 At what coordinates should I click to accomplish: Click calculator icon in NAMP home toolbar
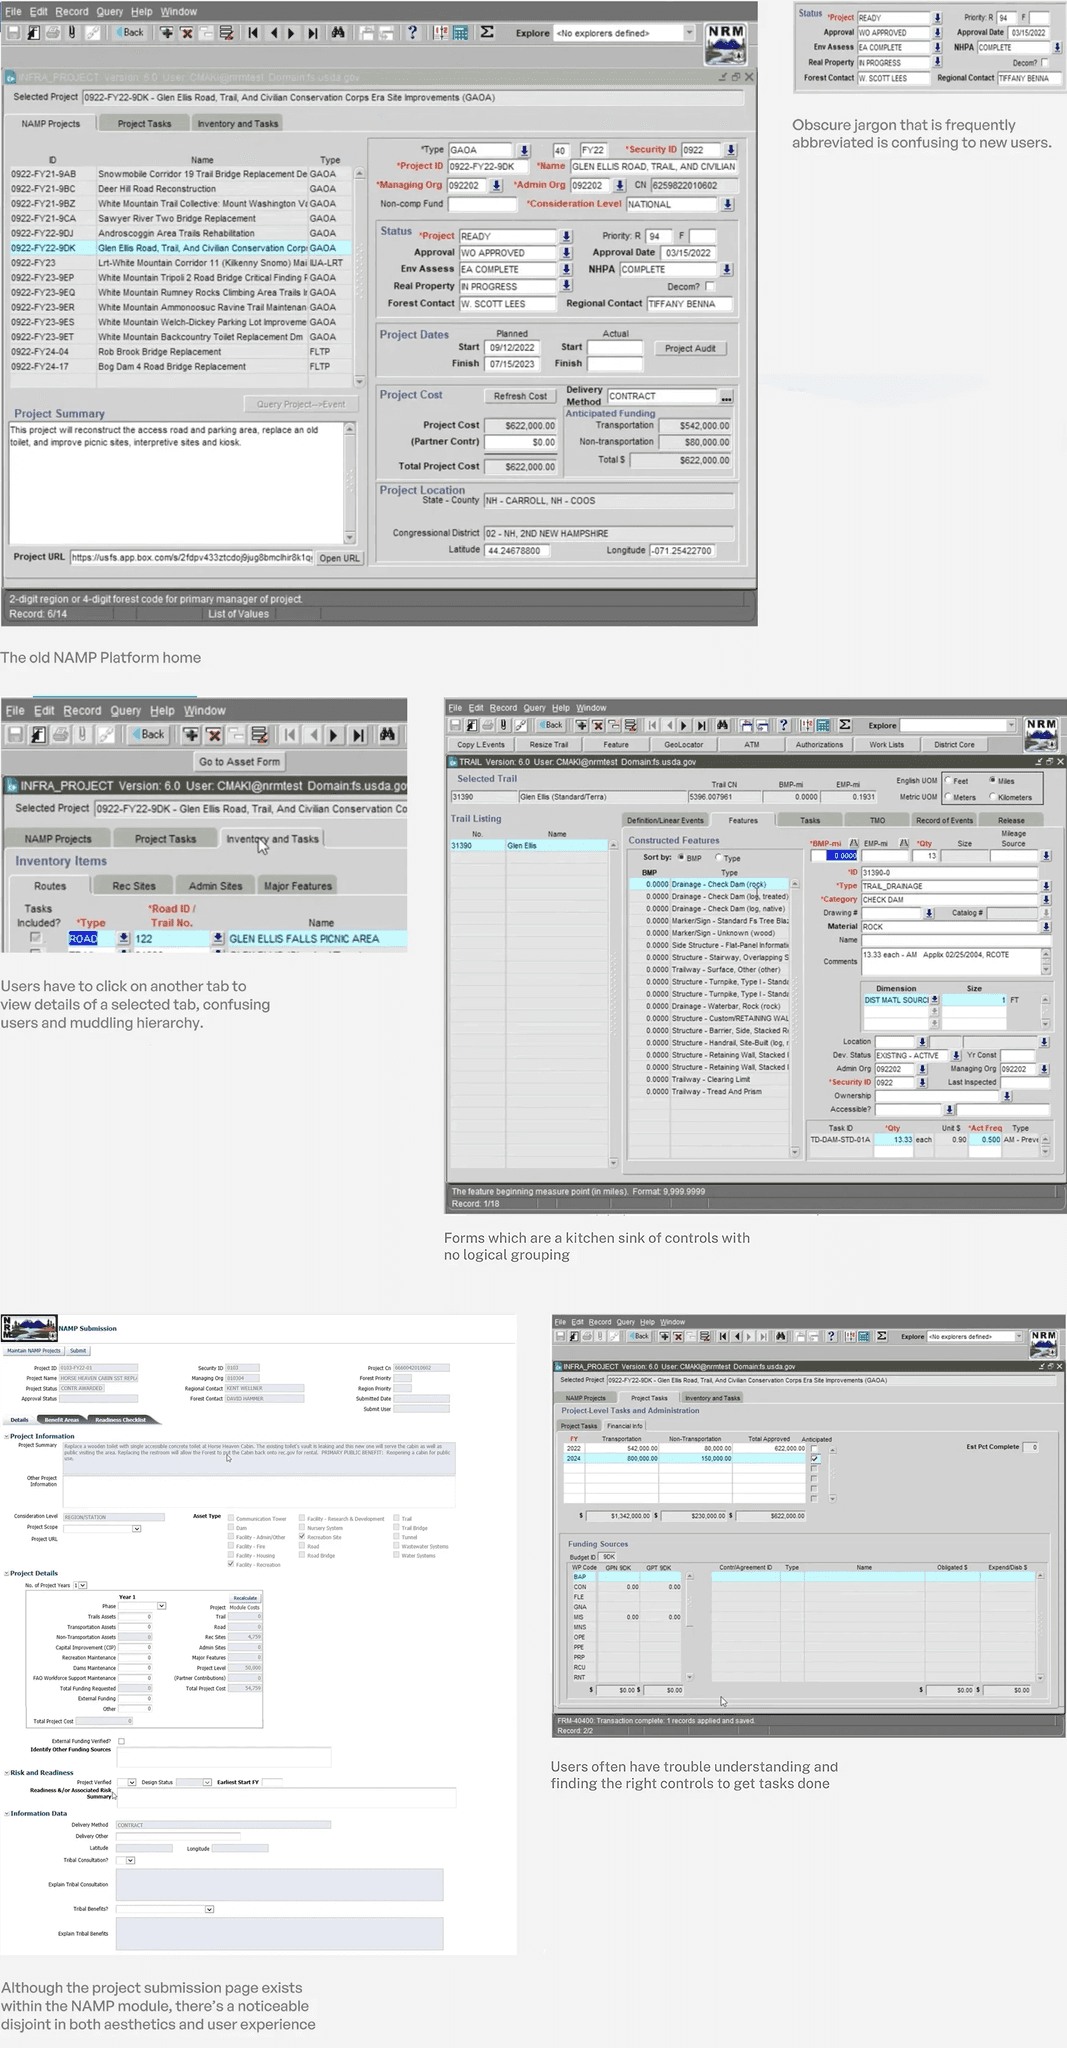coord(461,33)
